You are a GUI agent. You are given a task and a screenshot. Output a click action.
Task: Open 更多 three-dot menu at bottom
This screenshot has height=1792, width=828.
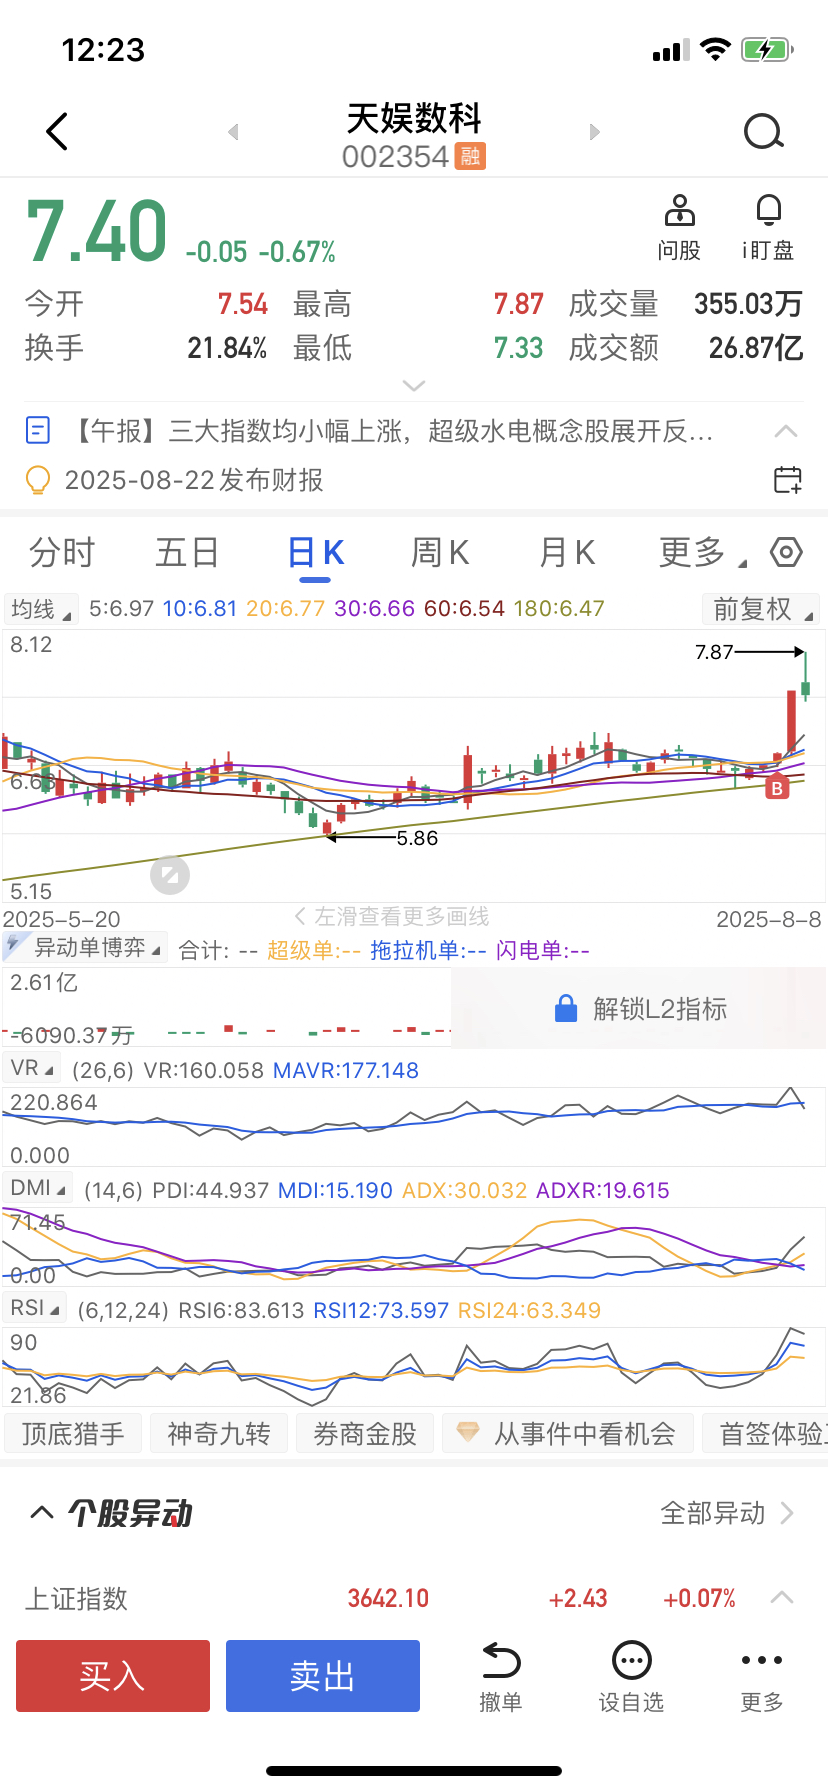pyautogui.click(x=762, y=1676)
